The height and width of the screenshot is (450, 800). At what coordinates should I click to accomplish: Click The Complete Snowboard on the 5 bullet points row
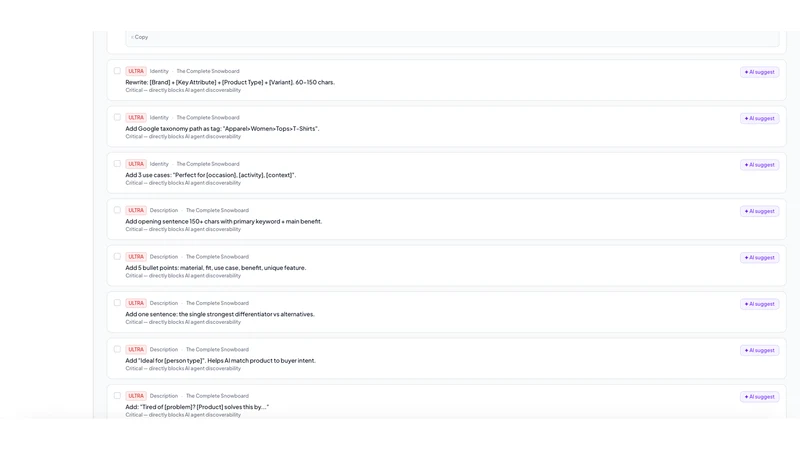click(x=217, y=257)
